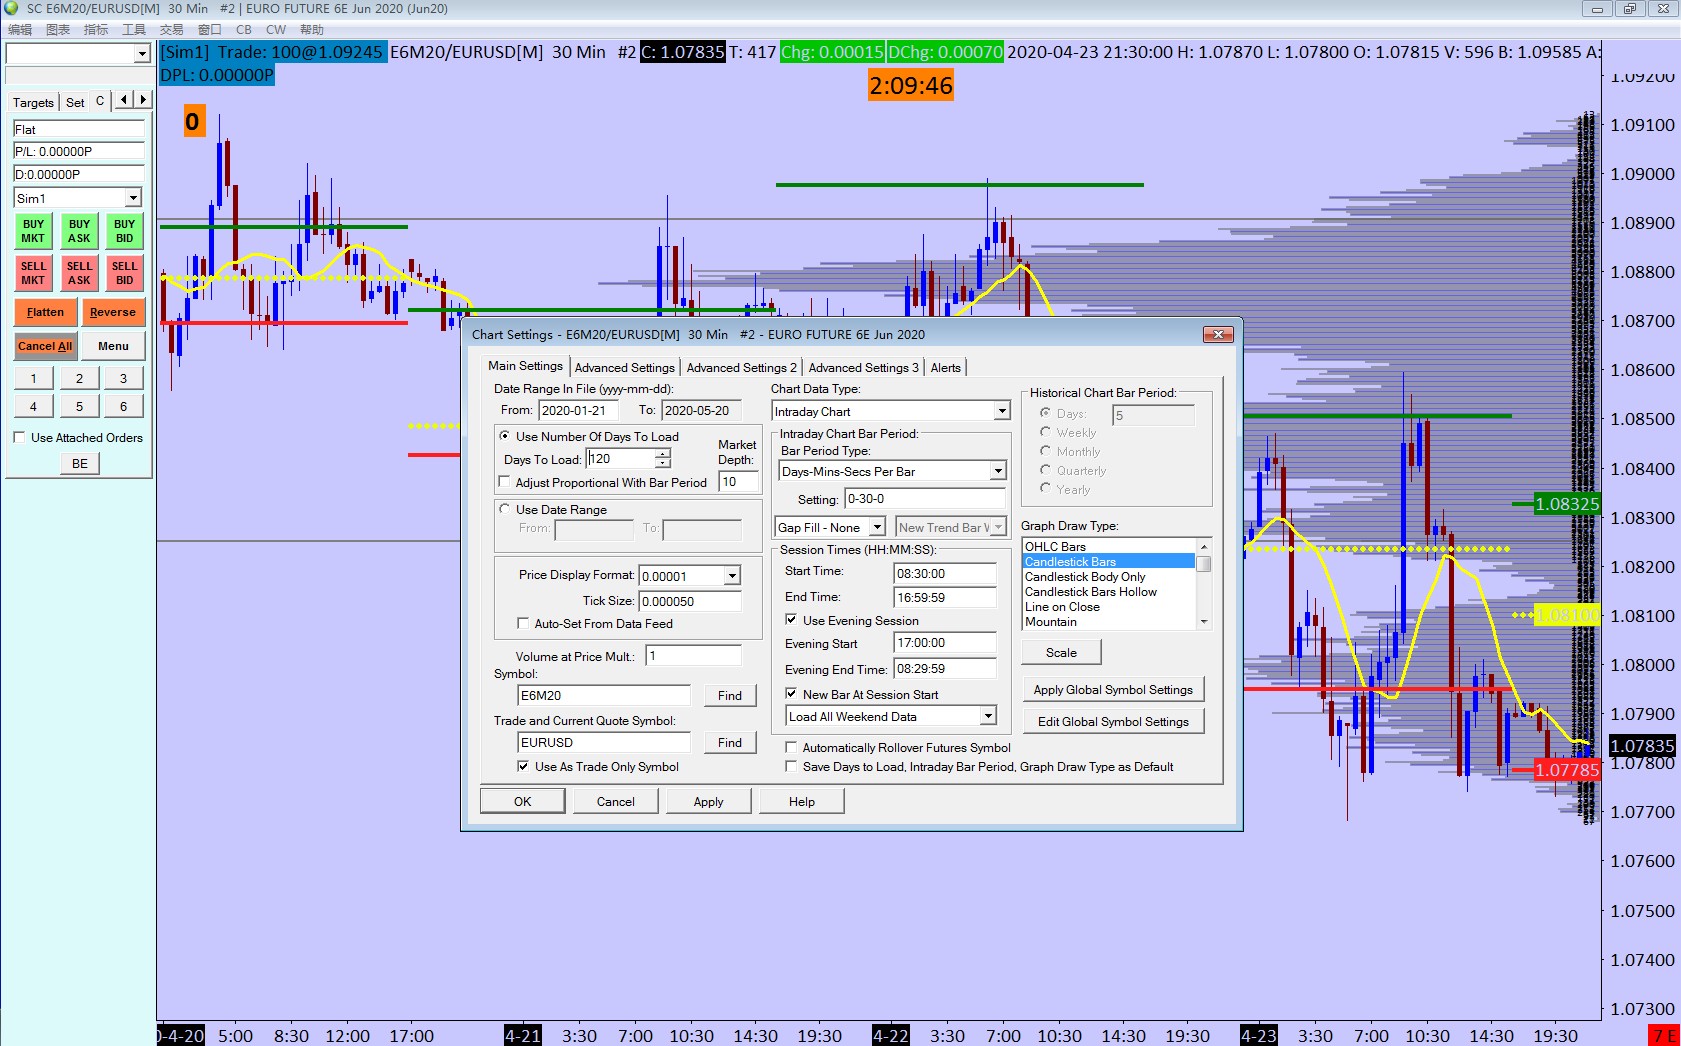Screen dimensions: 1681x1046
Task: Click the BUY MKT button
Action: tap(33, 231)
